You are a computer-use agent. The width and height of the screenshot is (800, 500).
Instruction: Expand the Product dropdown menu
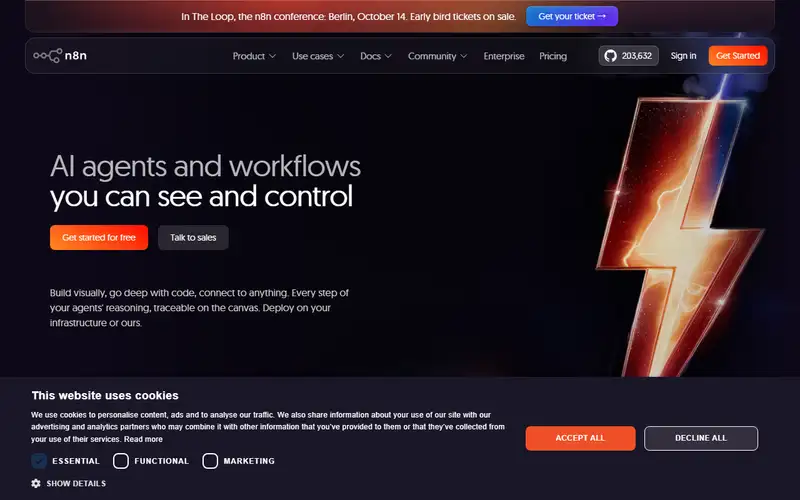click(x=254, y=56)
